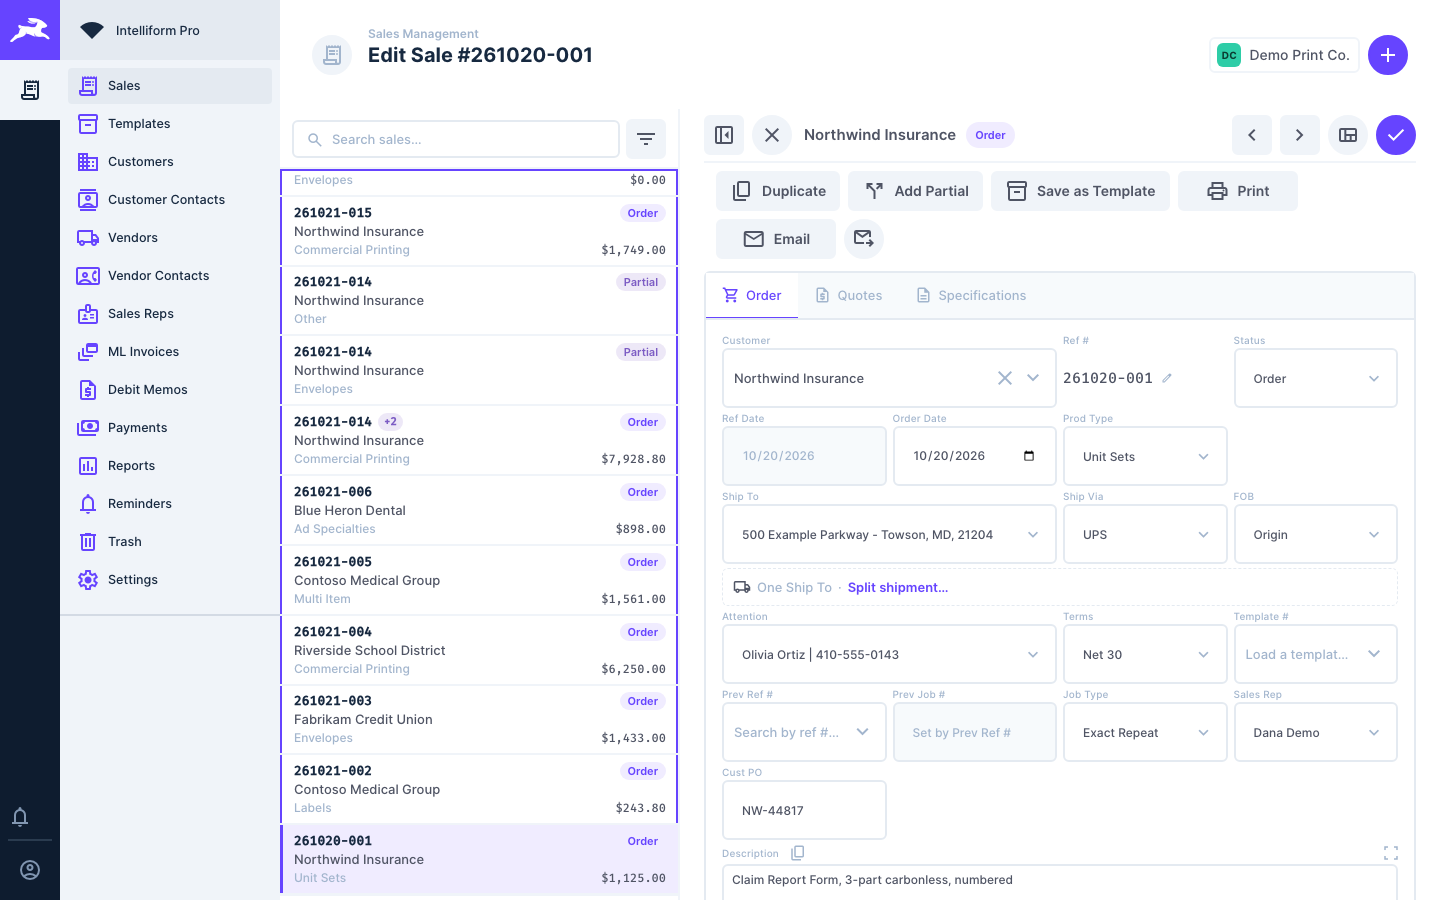
Task: Go to the next sale arrow
Action: (x=1300, y=135)
